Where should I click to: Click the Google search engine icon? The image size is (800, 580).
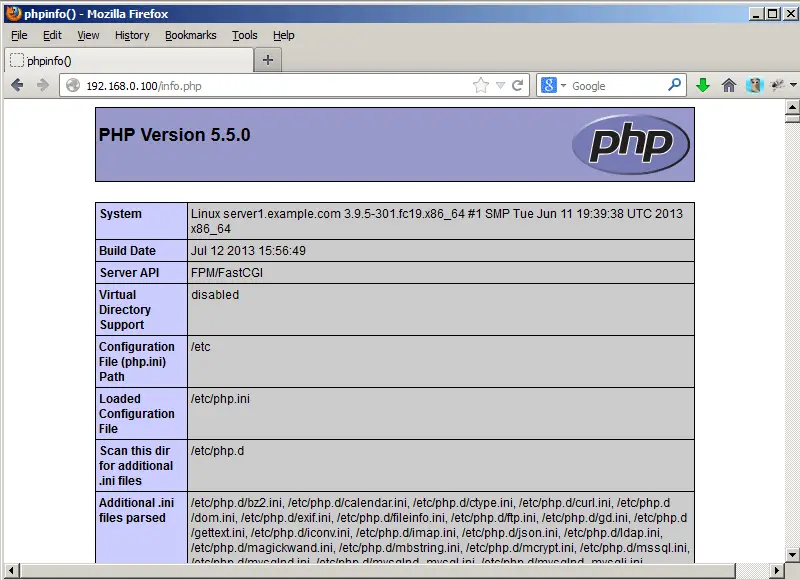(548, 85)
